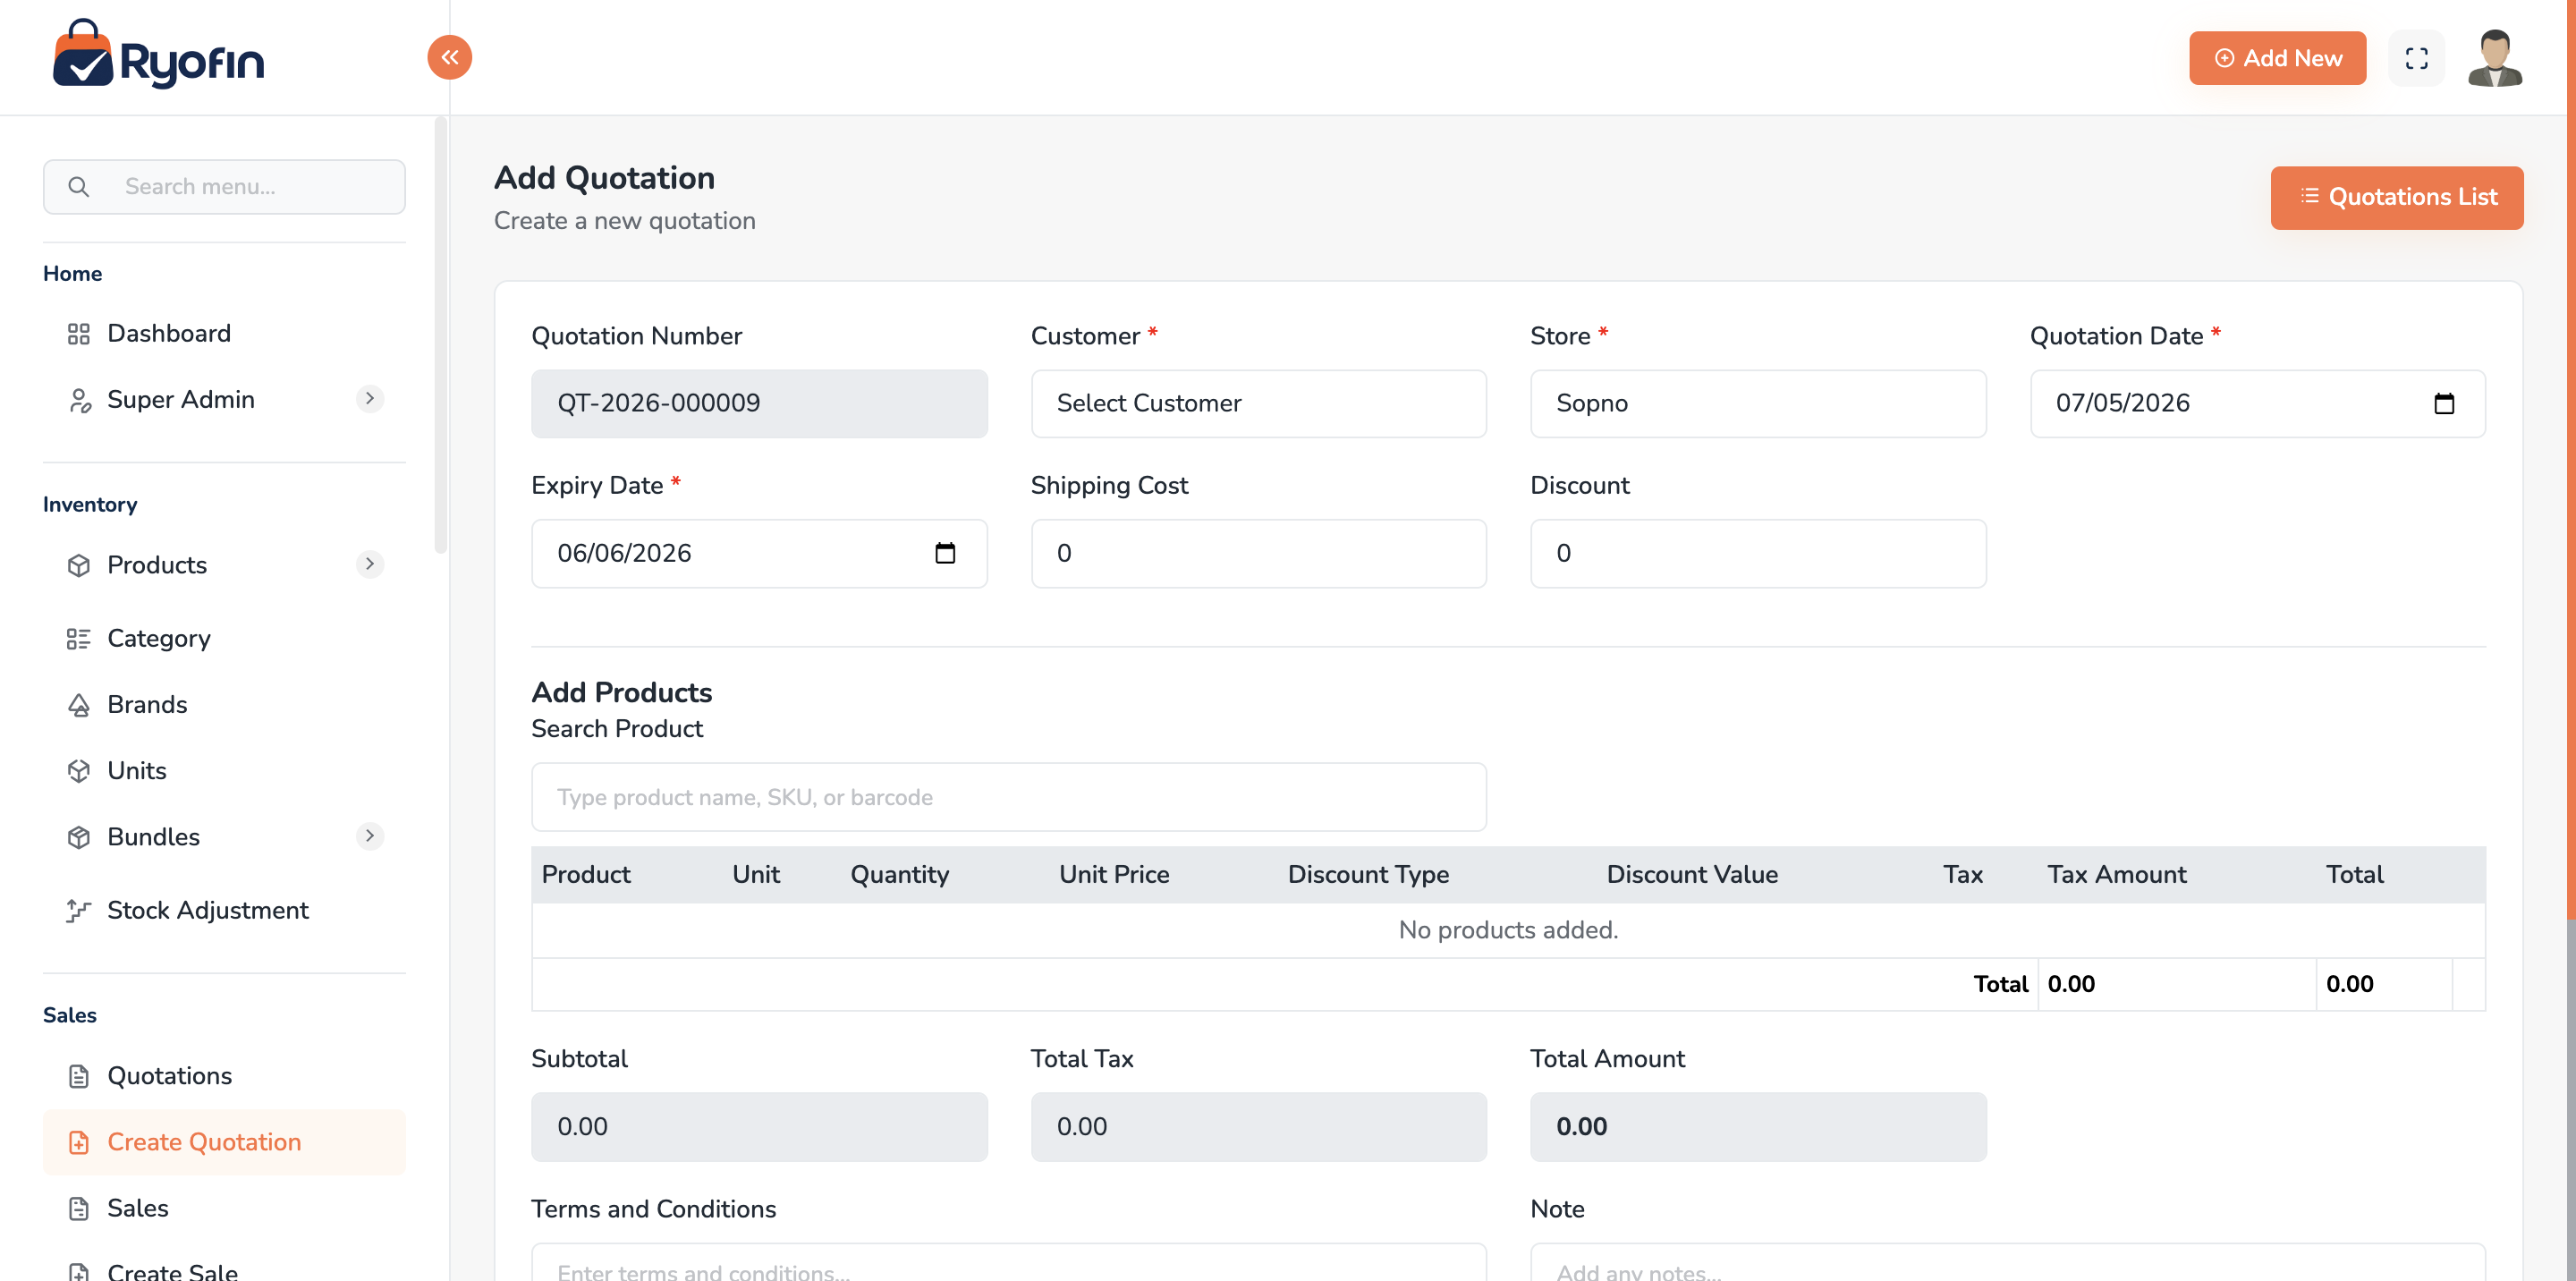Screen dimensions: 2576x1281
Task: Focus the Search menu field
Action: (x=224, y=186)
